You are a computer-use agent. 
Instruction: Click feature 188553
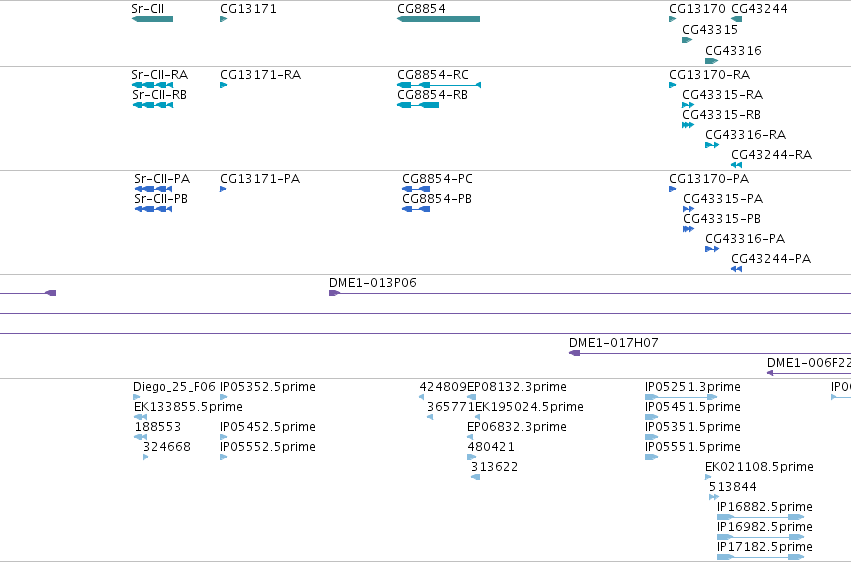point(141,437)
